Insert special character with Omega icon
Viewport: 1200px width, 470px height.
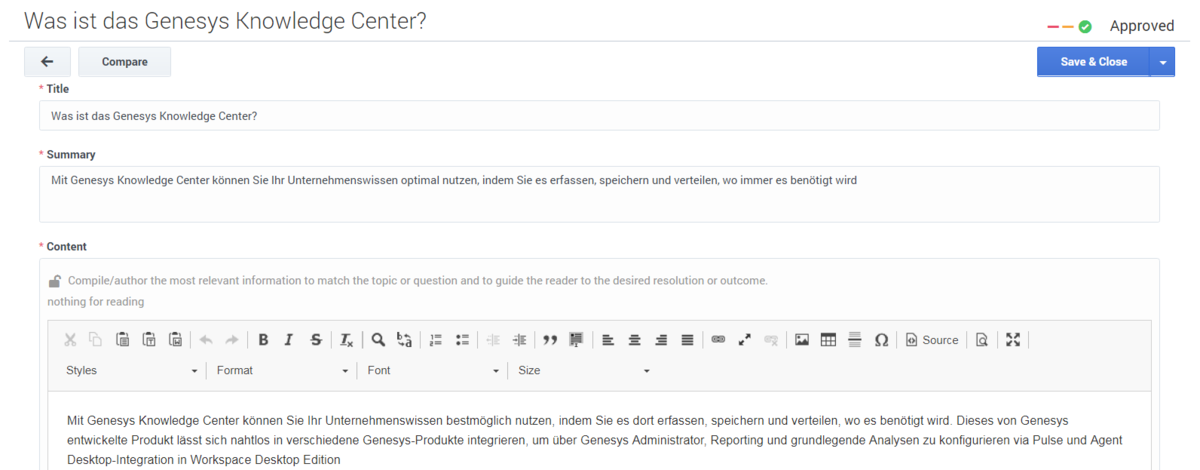[881, 340]
